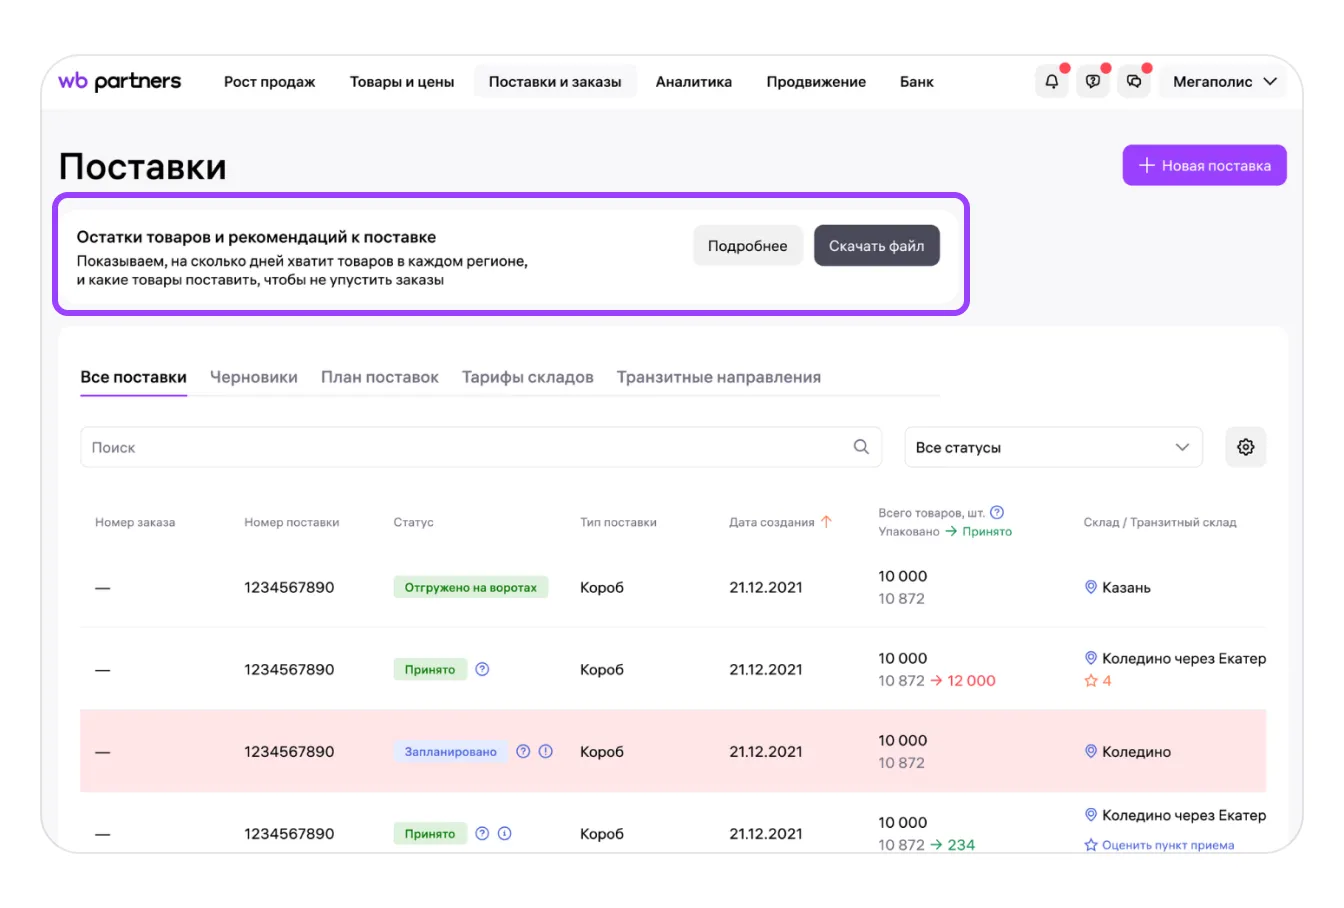Click the Новая поставка button
The height and width of the screenshot is (908, 1344).
1204,166
